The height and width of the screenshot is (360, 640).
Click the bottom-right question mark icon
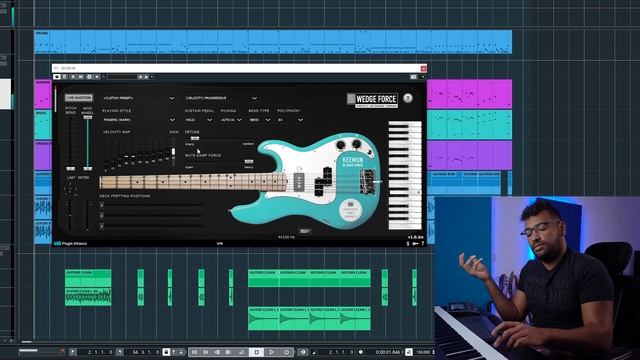[422, 244]
